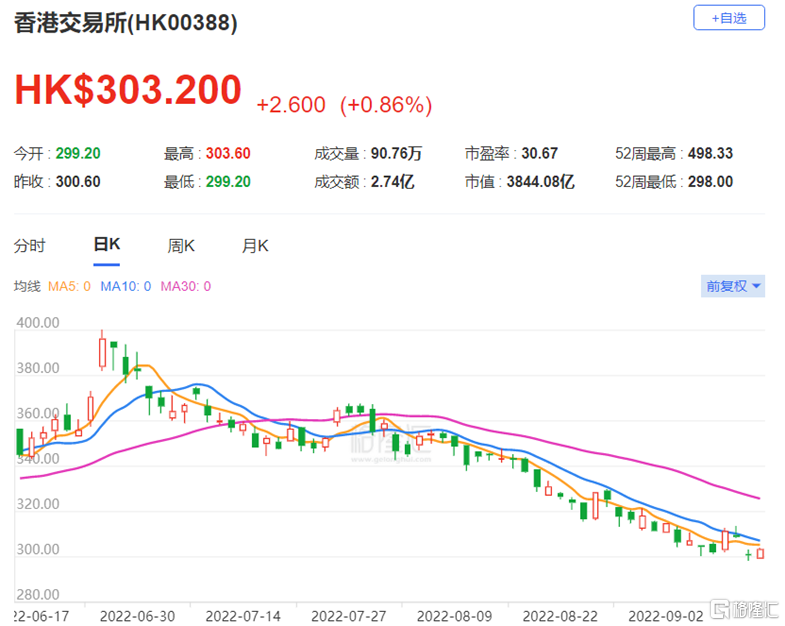Select the 日K tab

[x=107, y=244]
